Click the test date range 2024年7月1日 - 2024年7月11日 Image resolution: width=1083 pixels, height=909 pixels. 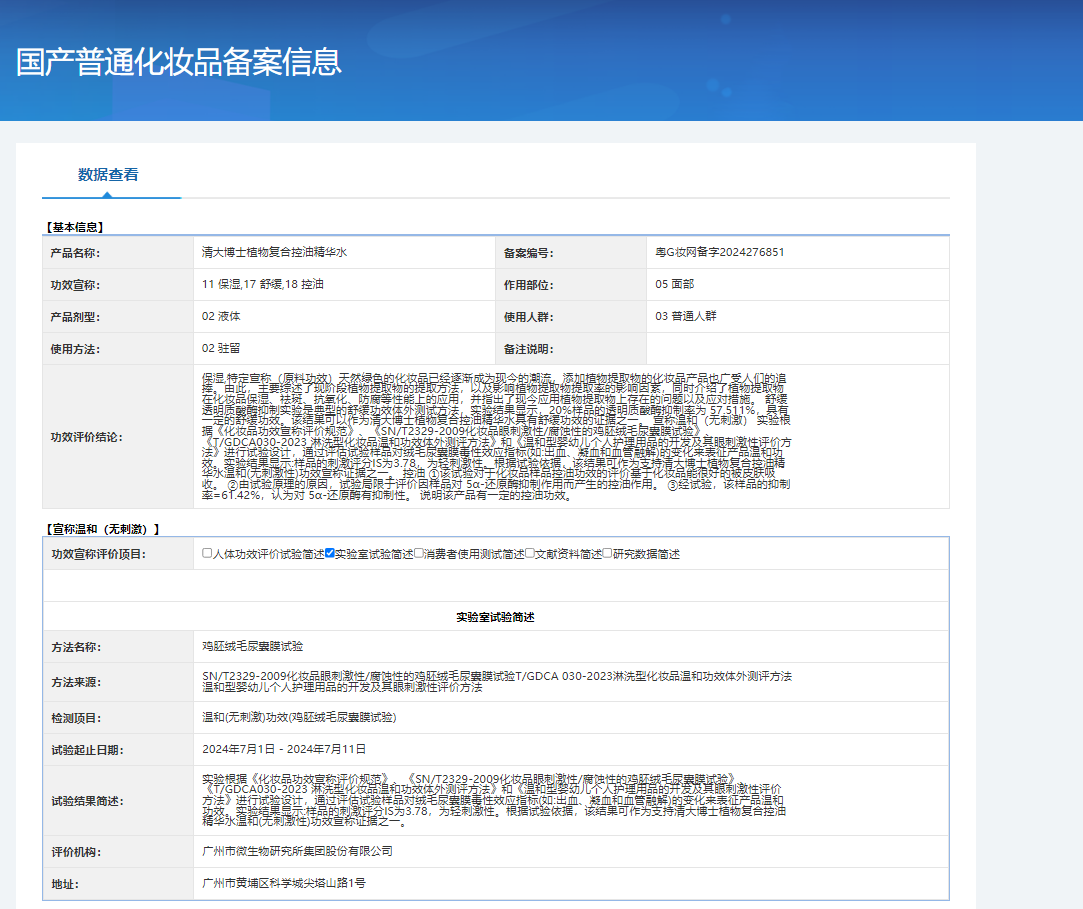point(284,748)
